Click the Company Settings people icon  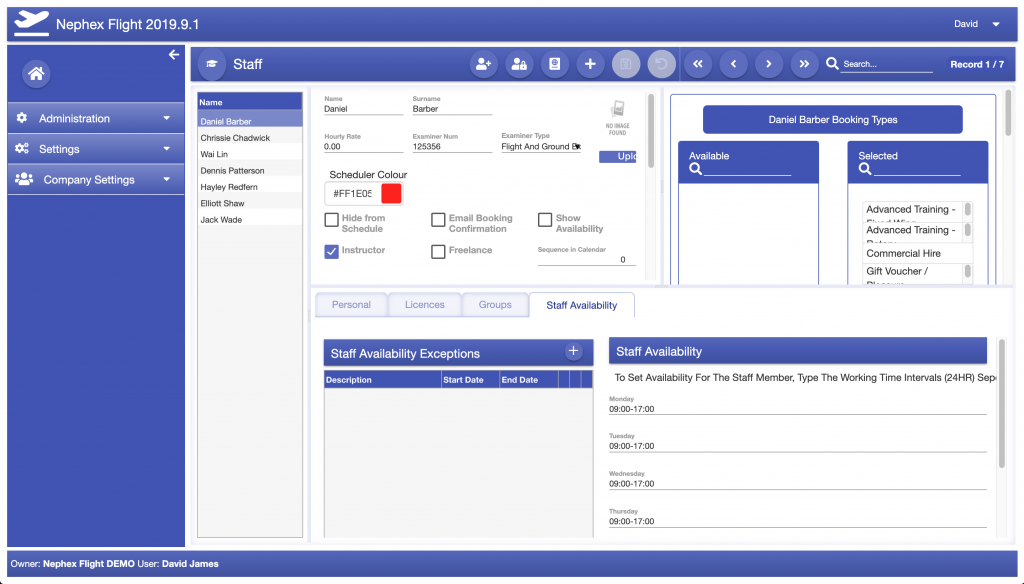24,179
